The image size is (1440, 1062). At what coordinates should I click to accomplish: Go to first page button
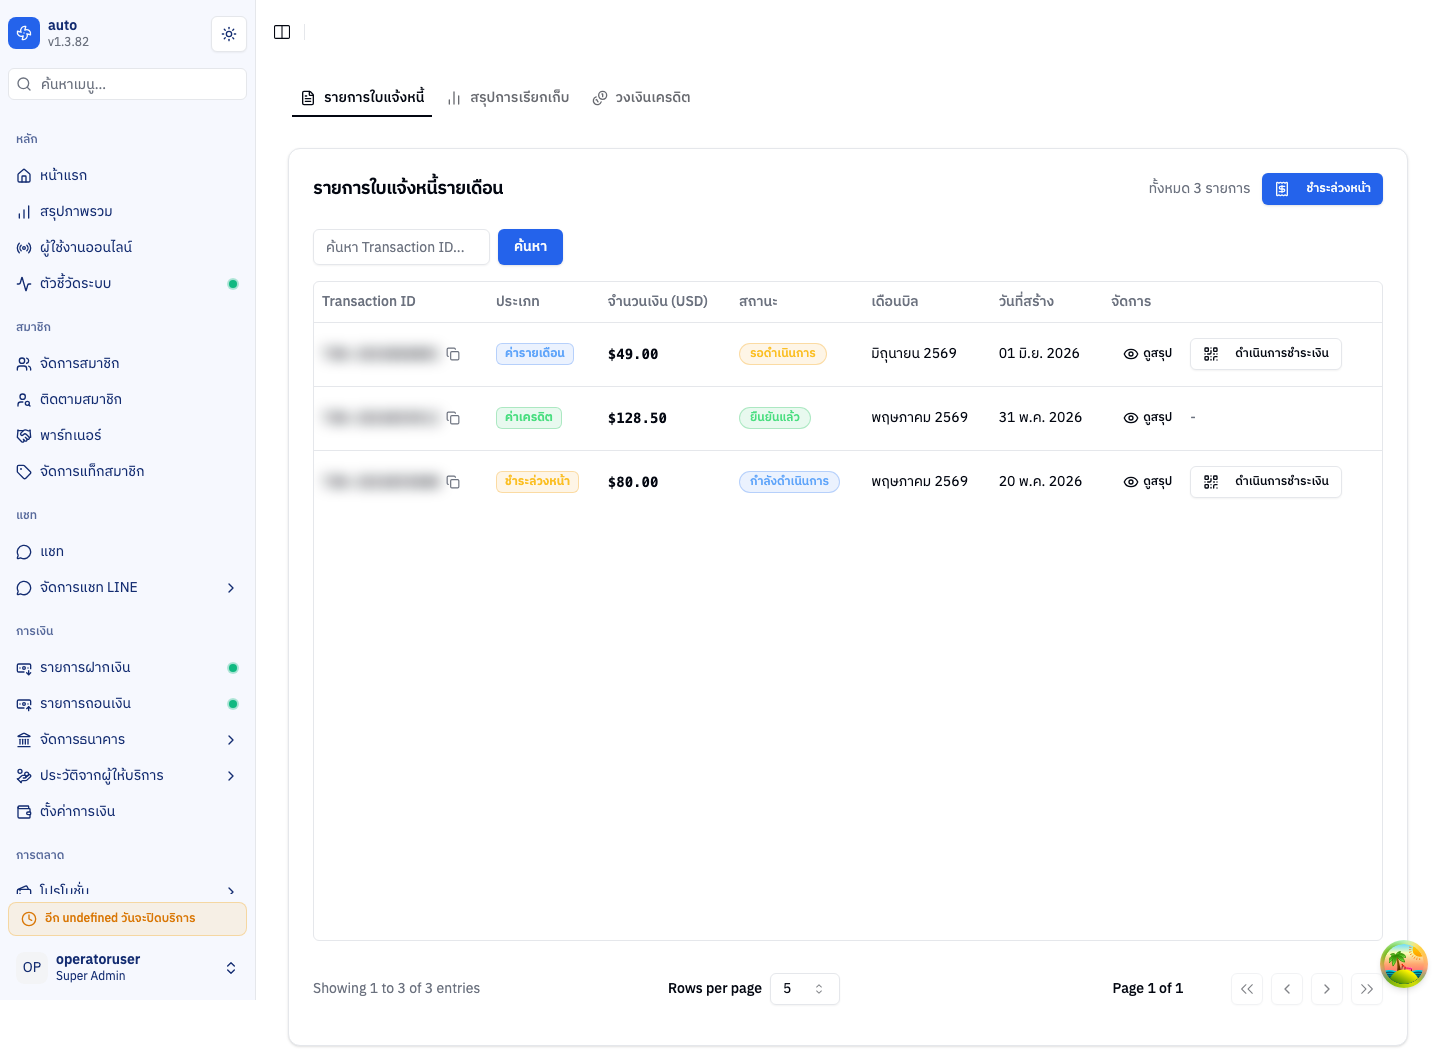[1247, 989]
